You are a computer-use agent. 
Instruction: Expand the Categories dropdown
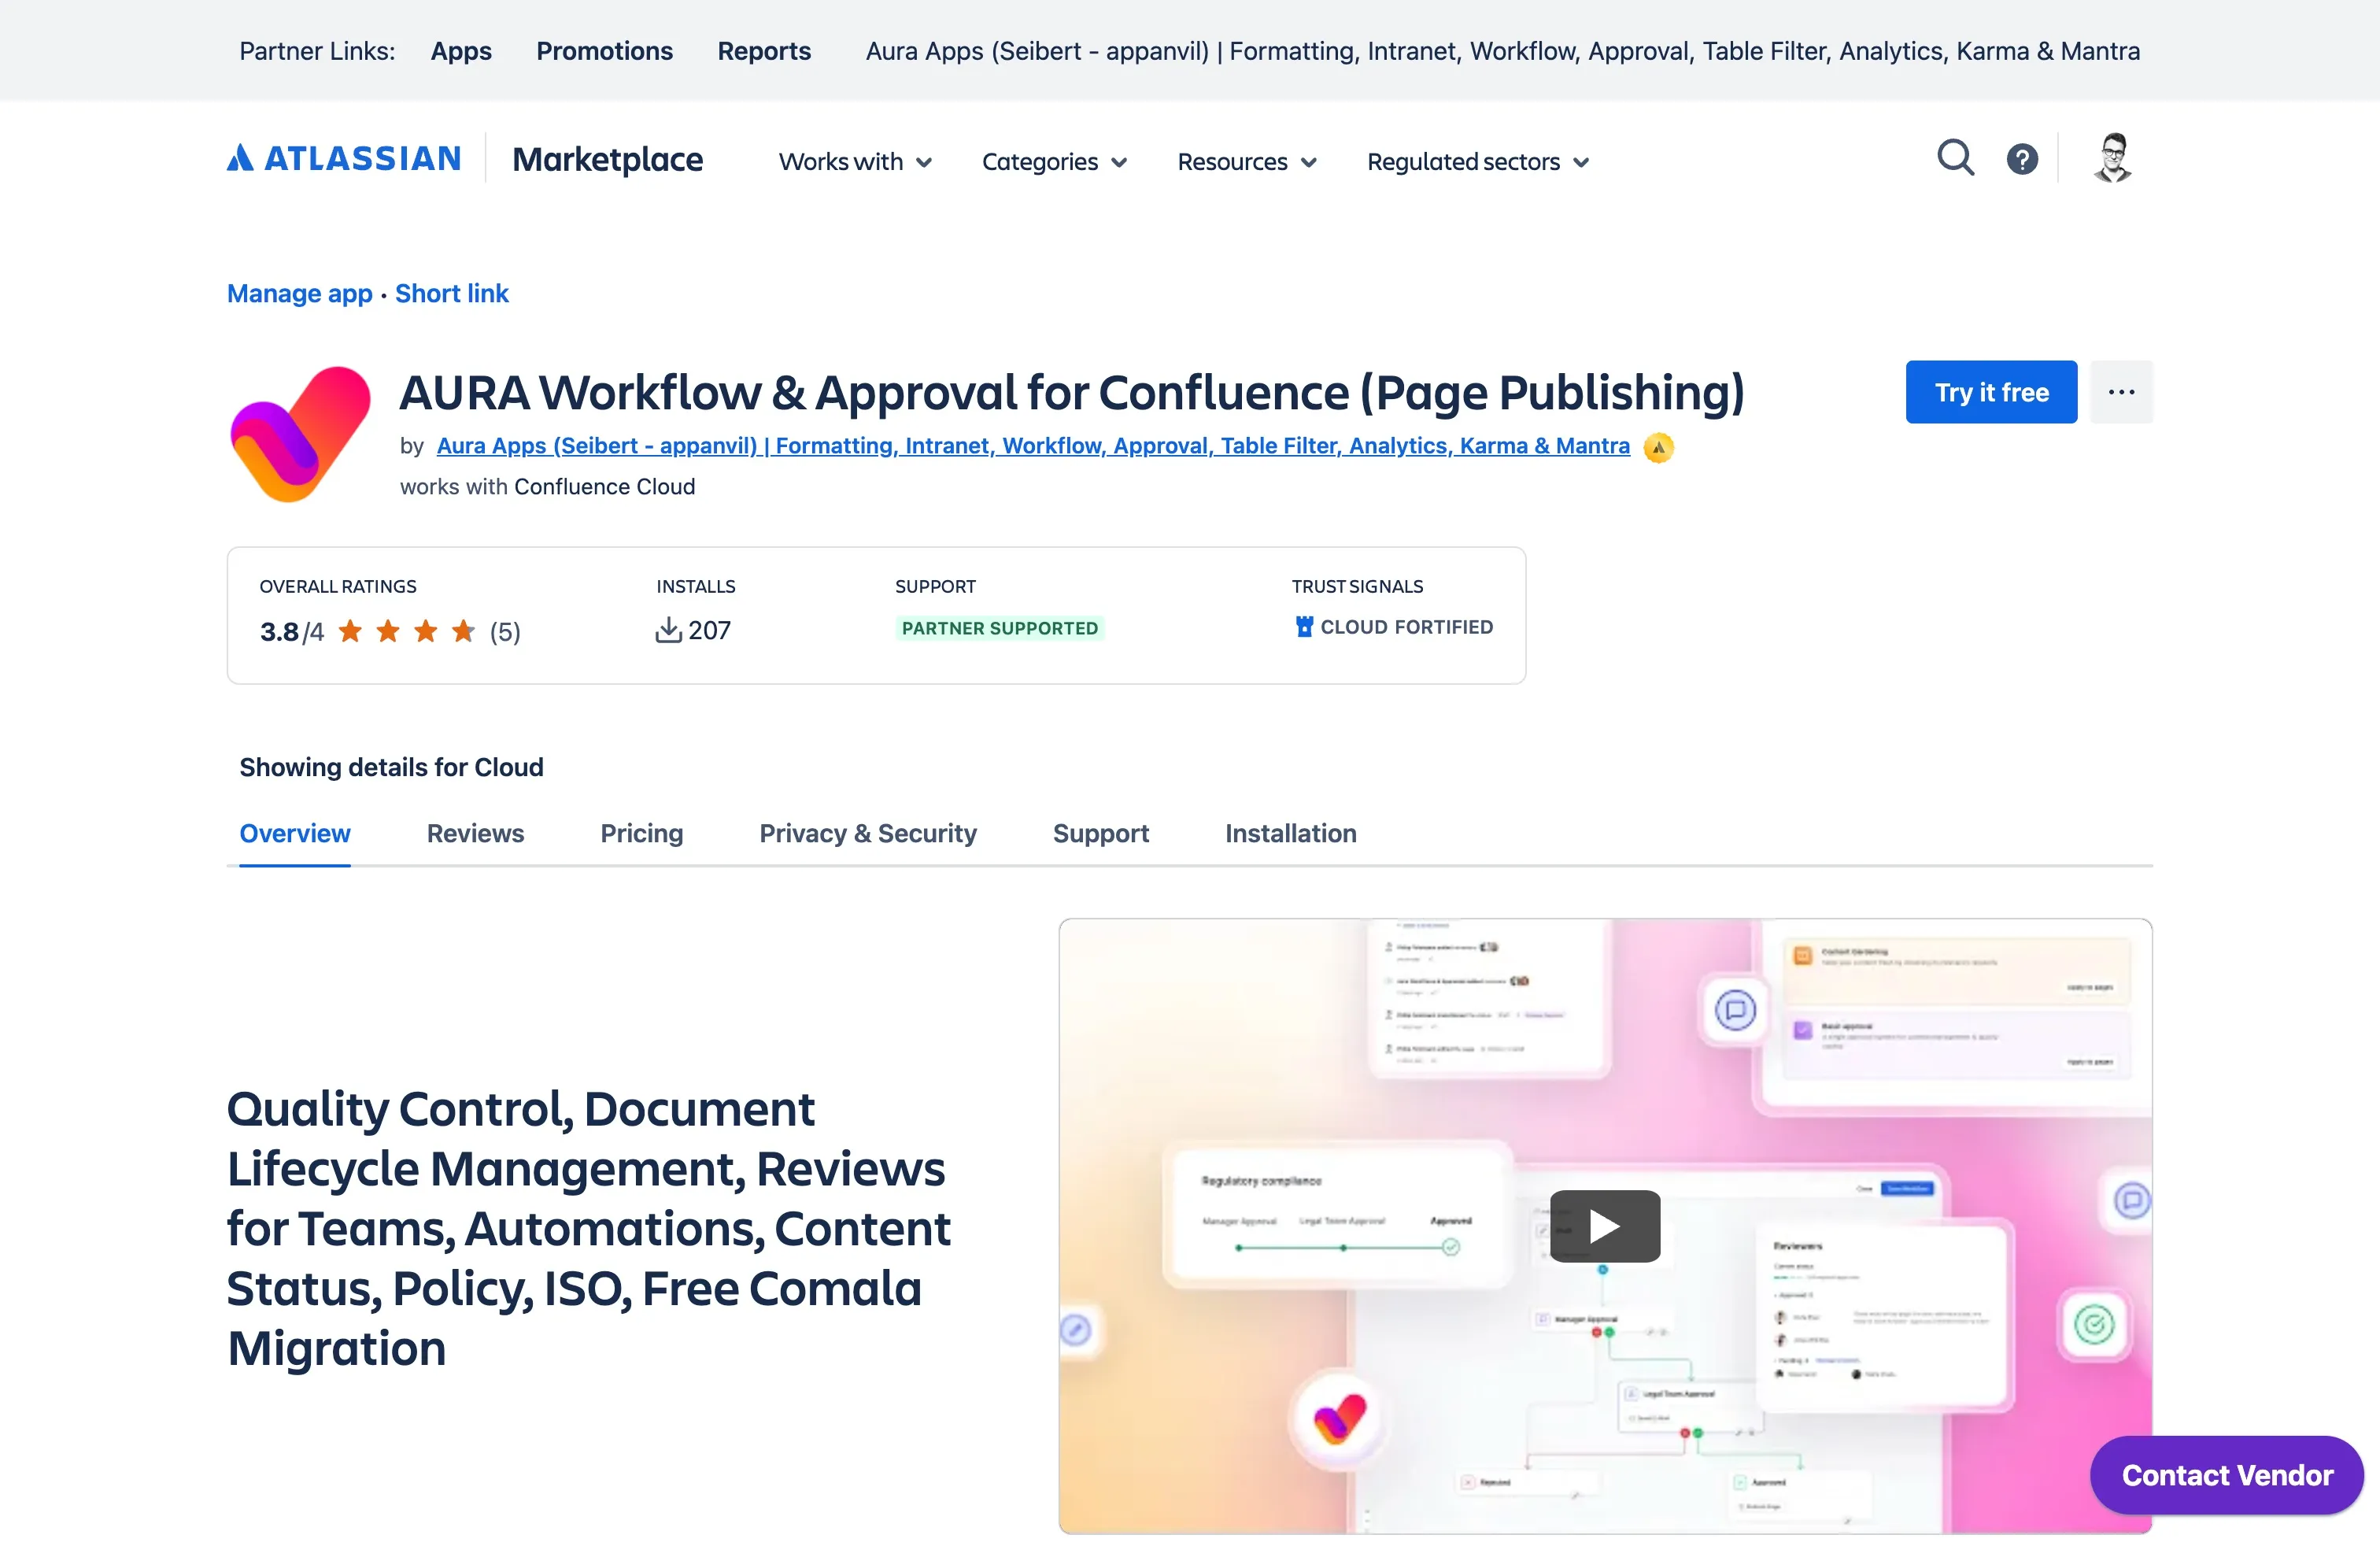[x=1054, y=162]
